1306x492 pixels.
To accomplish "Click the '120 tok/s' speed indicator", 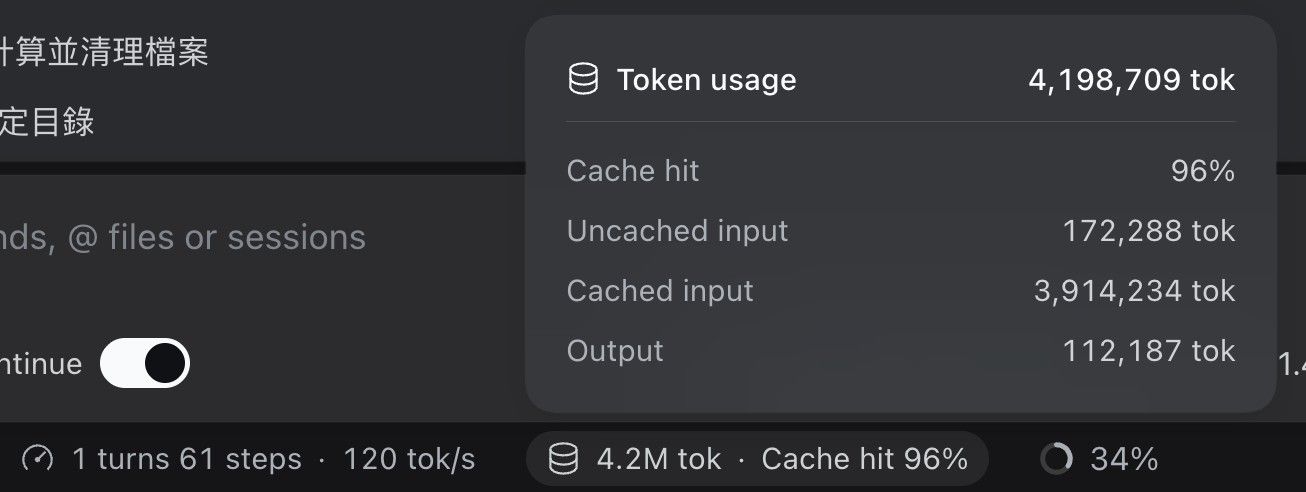I will (409, 459).
